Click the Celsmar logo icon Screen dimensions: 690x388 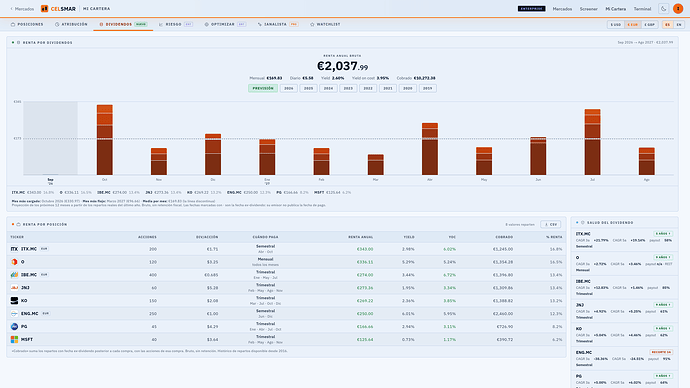[x=44, y=9]
